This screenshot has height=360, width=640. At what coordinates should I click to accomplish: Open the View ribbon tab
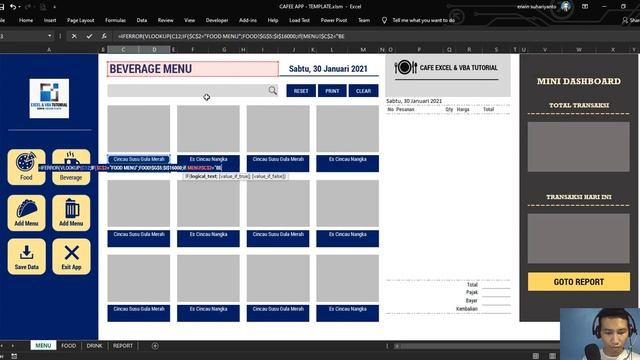(189, 20)
